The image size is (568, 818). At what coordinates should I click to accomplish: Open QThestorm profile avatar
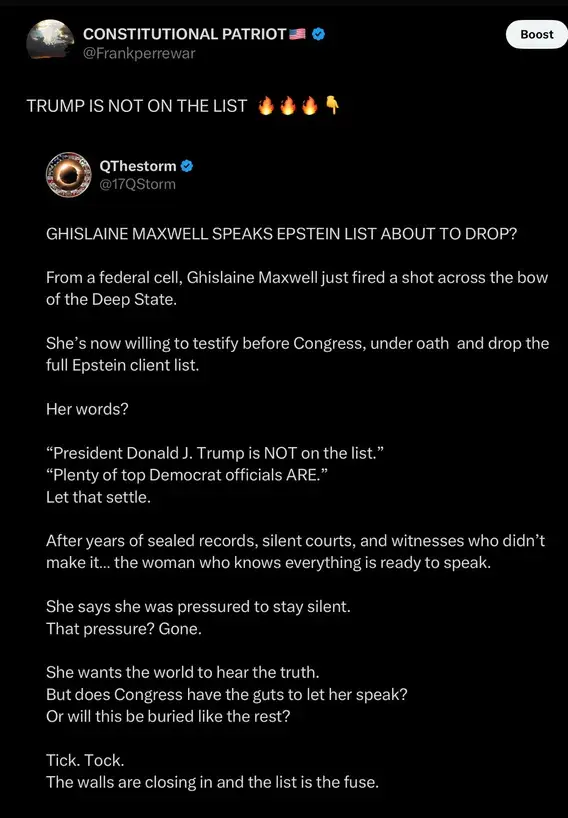click(x=69, y=174)
